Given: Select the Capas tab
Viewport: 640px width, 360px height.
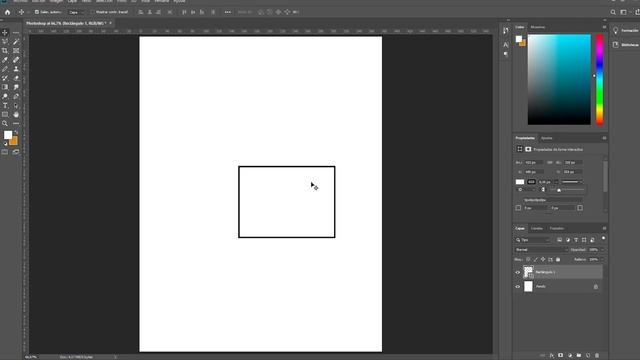Looking at the screenshot, I should (x=520, y=229).
